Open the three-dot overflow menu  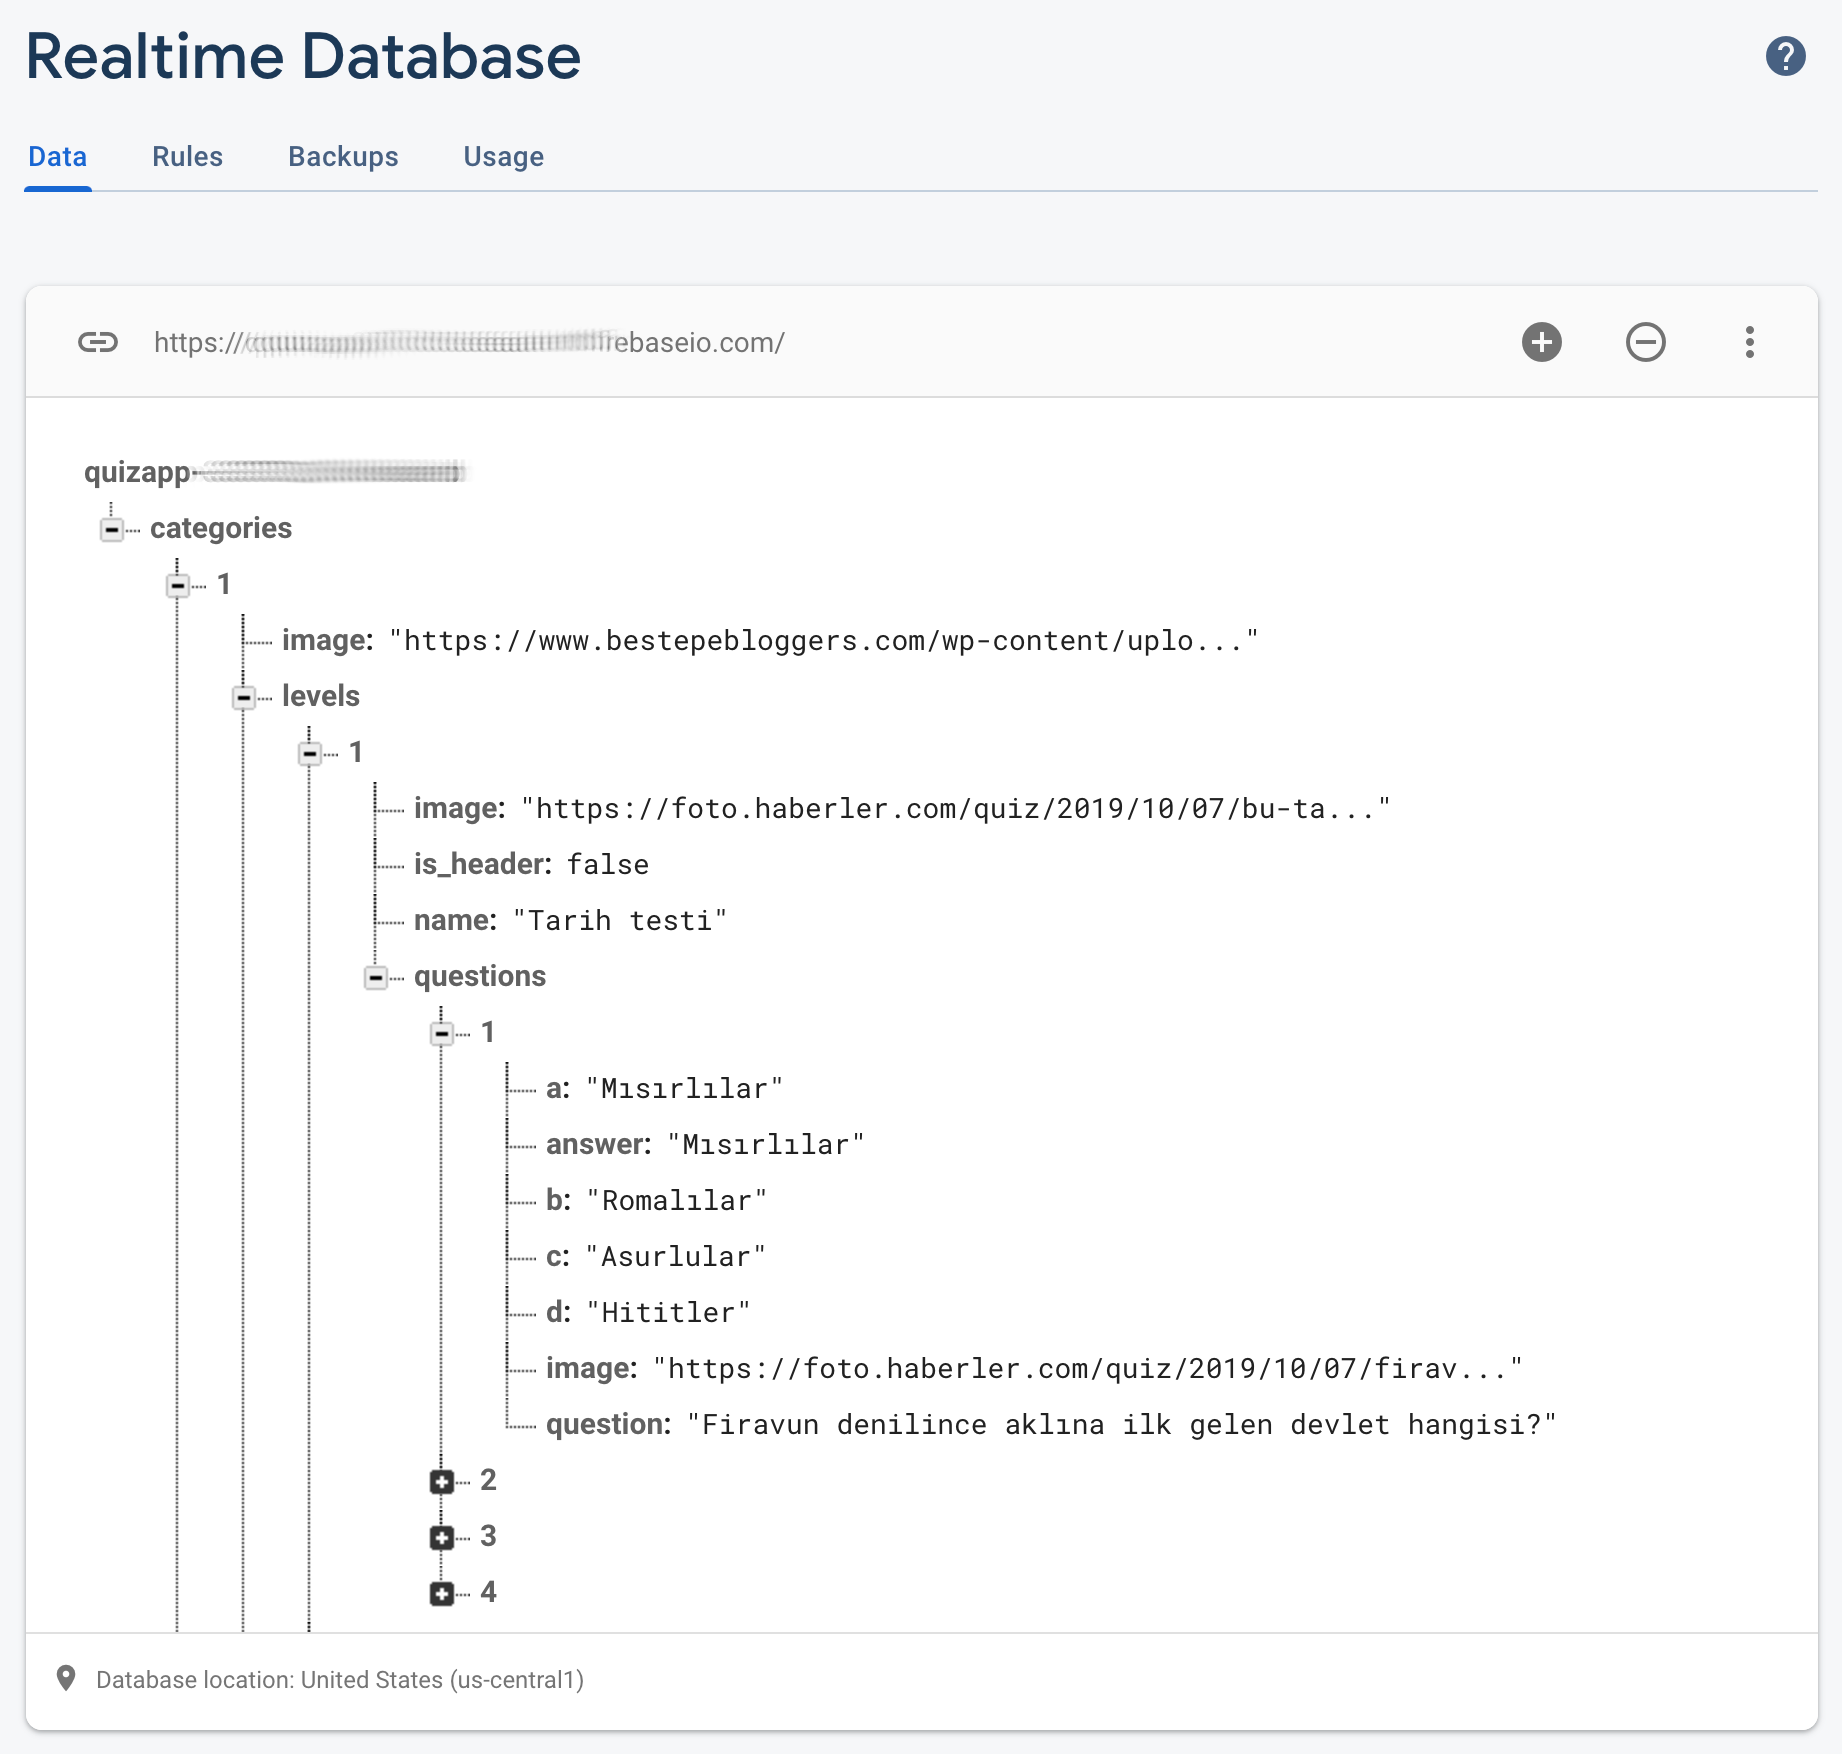(x=1750, y=342)
